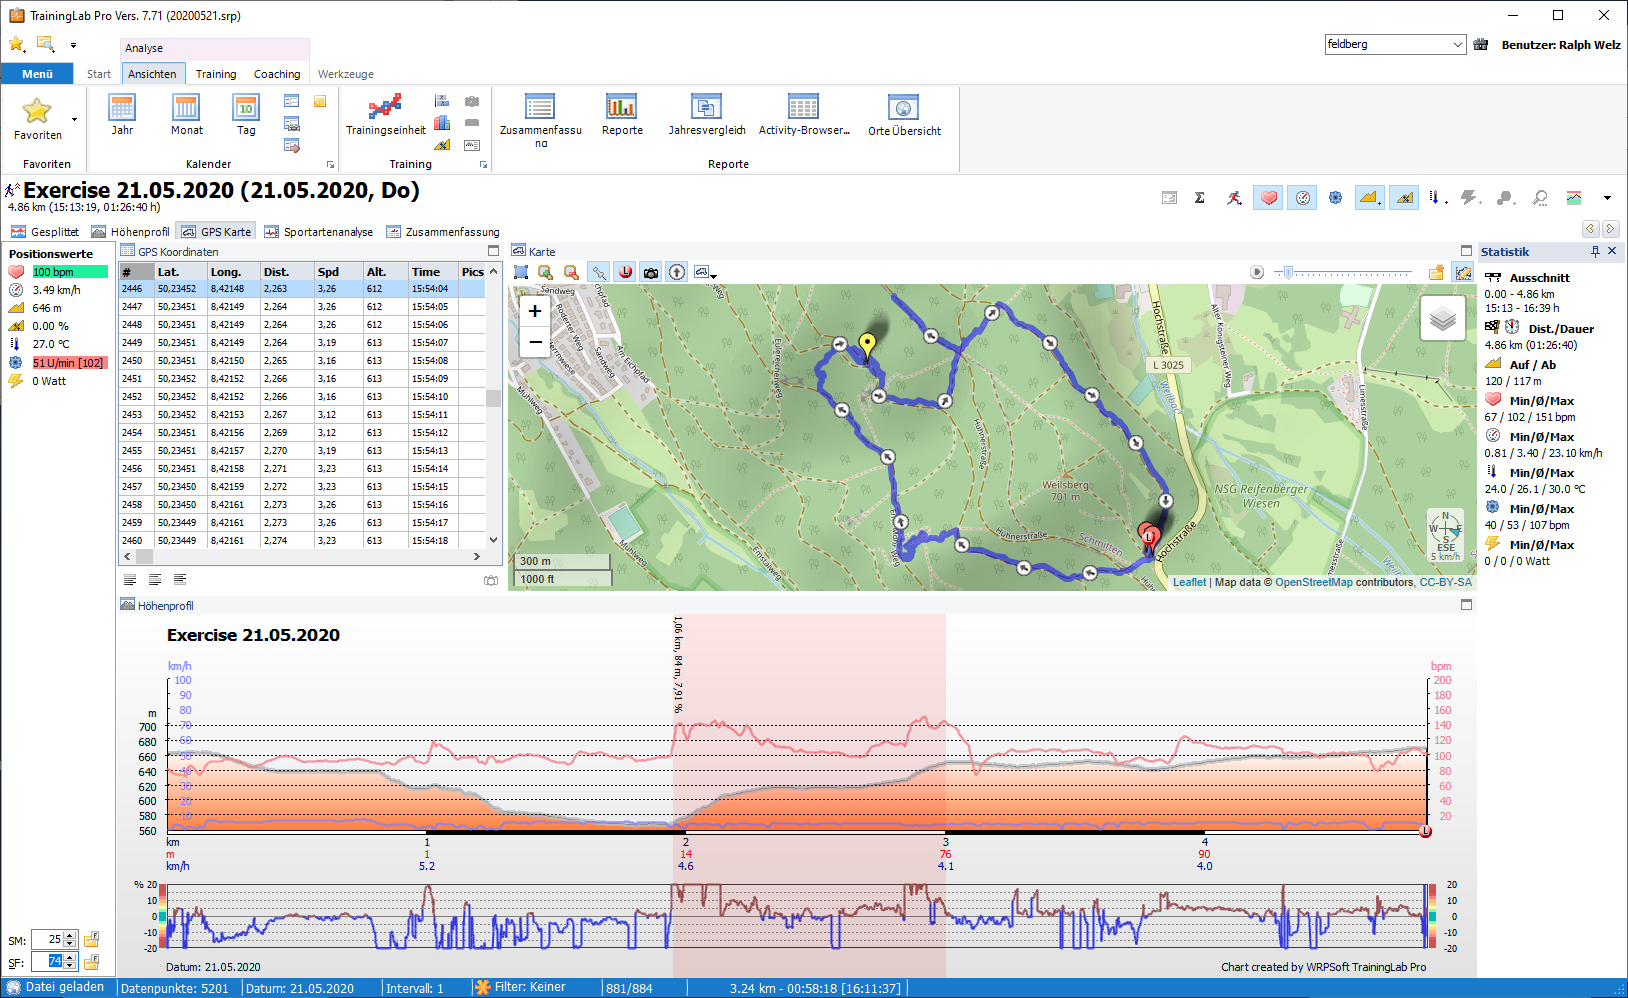Toggle the heart rate curve display
This screenshot has height=998, width=1628.
(x=1269, y=198)
